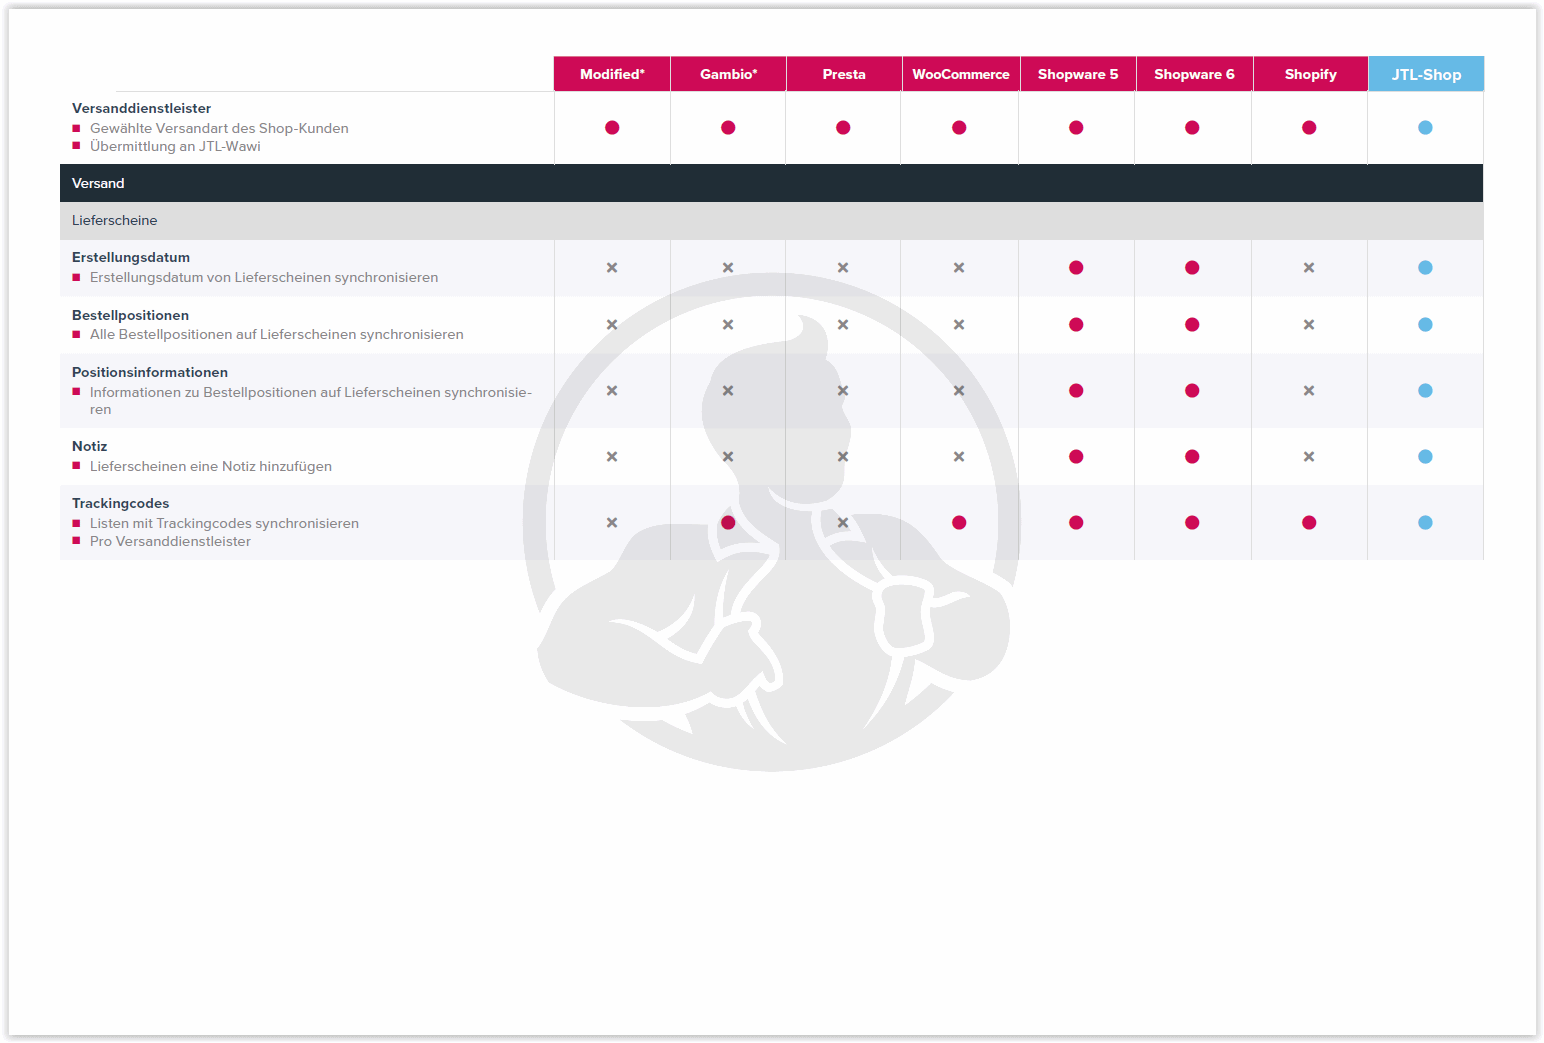Screen dimensions: 1544x1043
Task: Click the Modified column header
Action: point(612,74)
